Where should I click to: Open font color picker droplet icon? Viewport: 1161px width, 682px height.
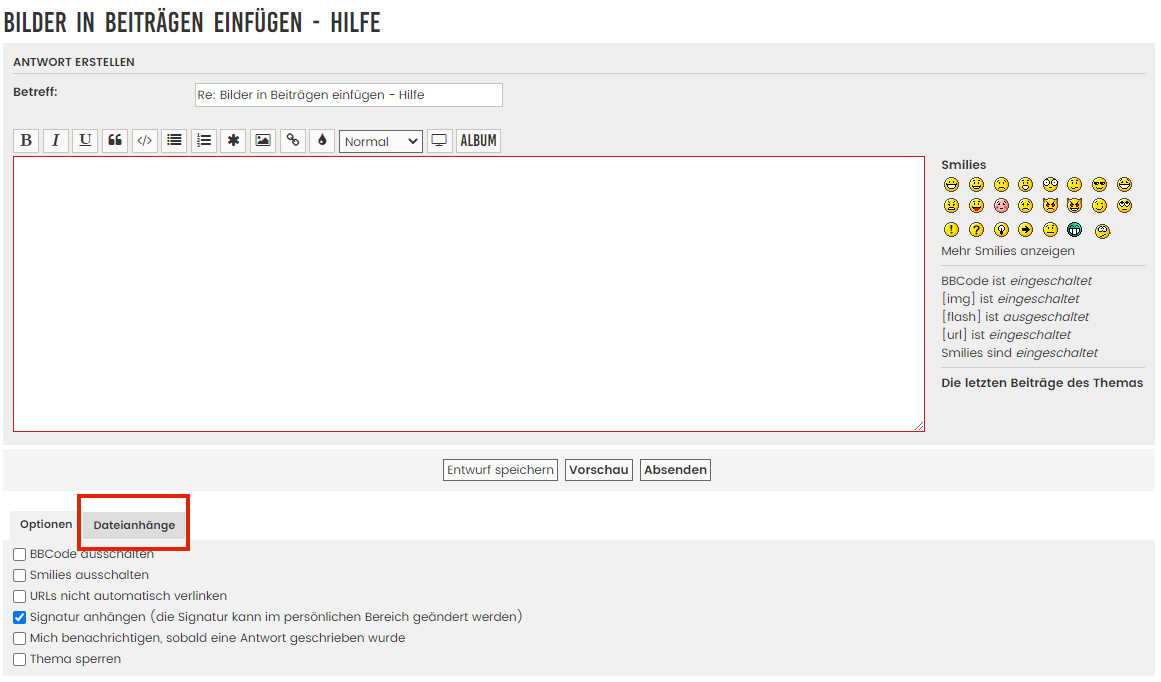[322, 141]
